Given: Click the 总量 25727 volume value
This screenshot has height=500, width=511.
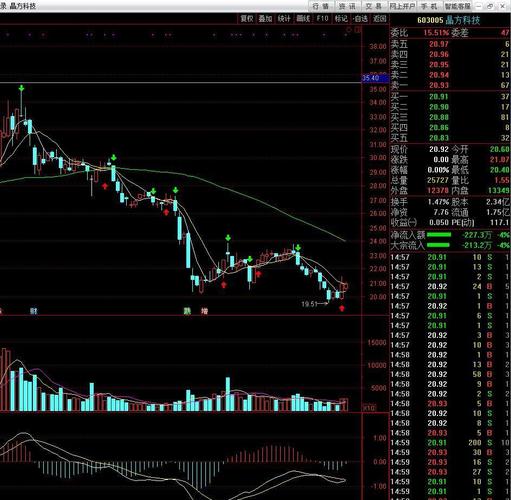Looking at the screenshot, I should (x=438, y=180).
